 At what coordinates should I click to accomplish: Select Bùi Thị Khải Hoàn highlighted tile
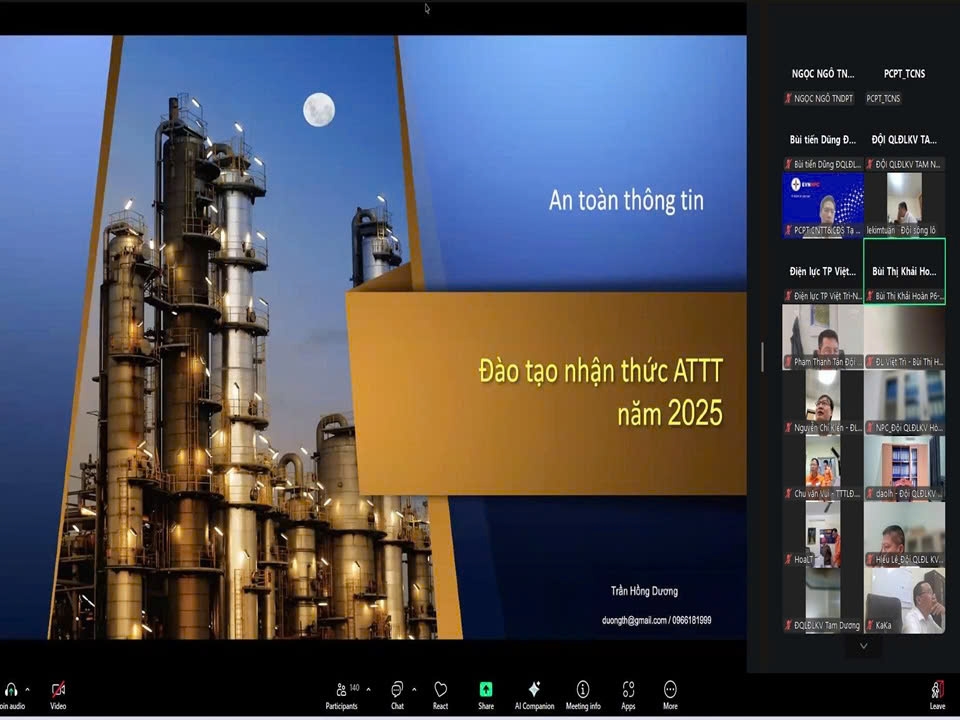904,271
